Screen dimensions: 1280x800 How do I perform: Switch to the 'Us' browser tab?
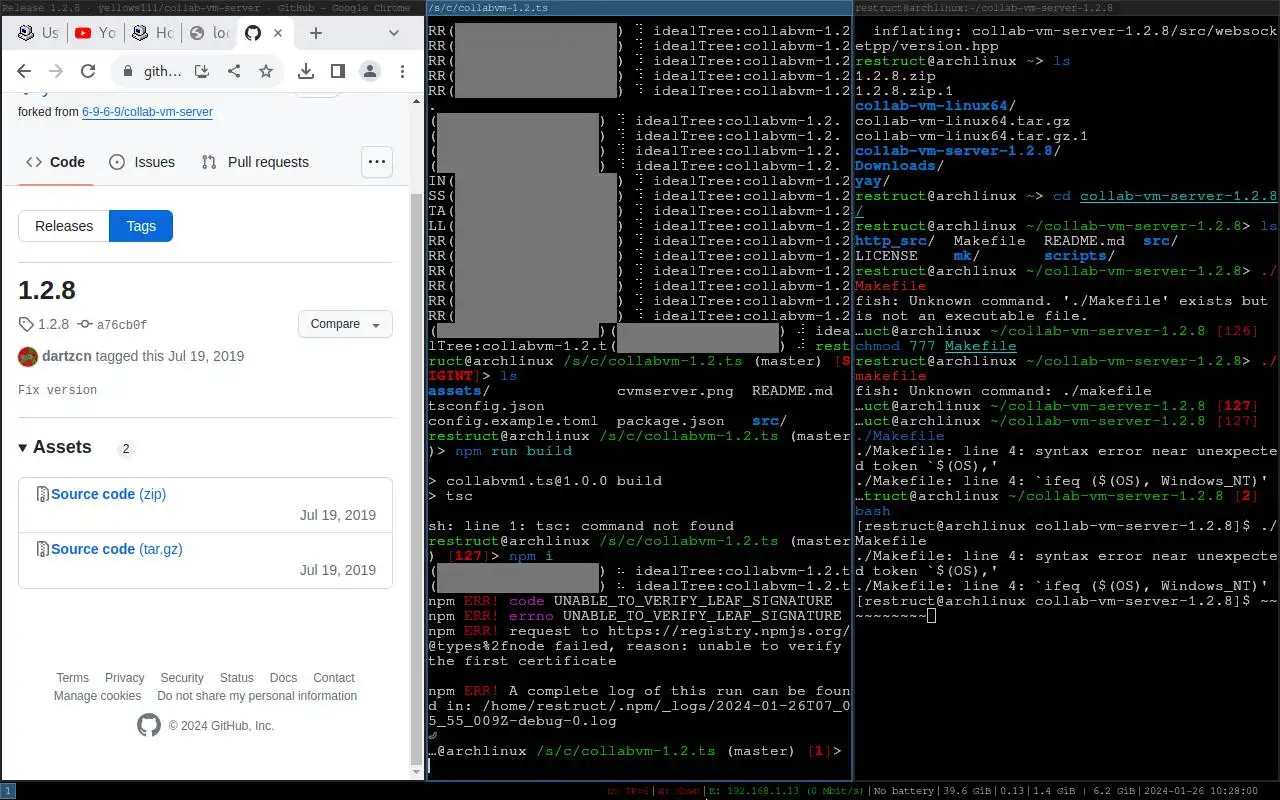coord(39,33)
